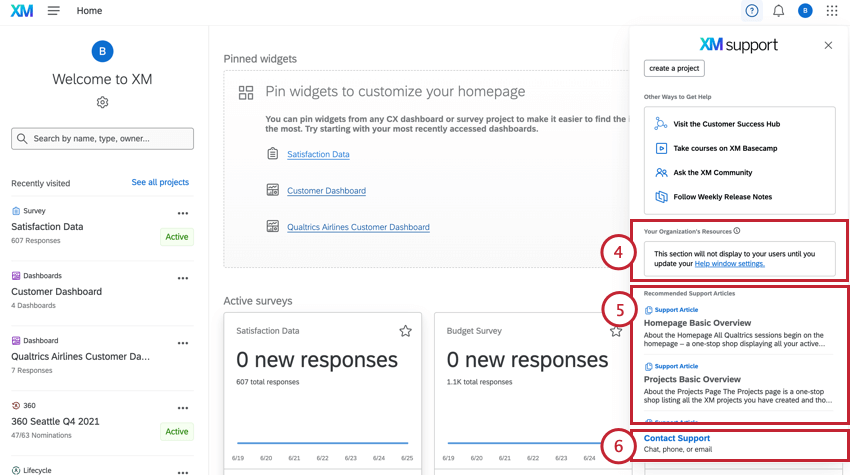This screenshot has width=850, height=475.
Task: Open the notifications bell
Action: [x=778, y=10]
